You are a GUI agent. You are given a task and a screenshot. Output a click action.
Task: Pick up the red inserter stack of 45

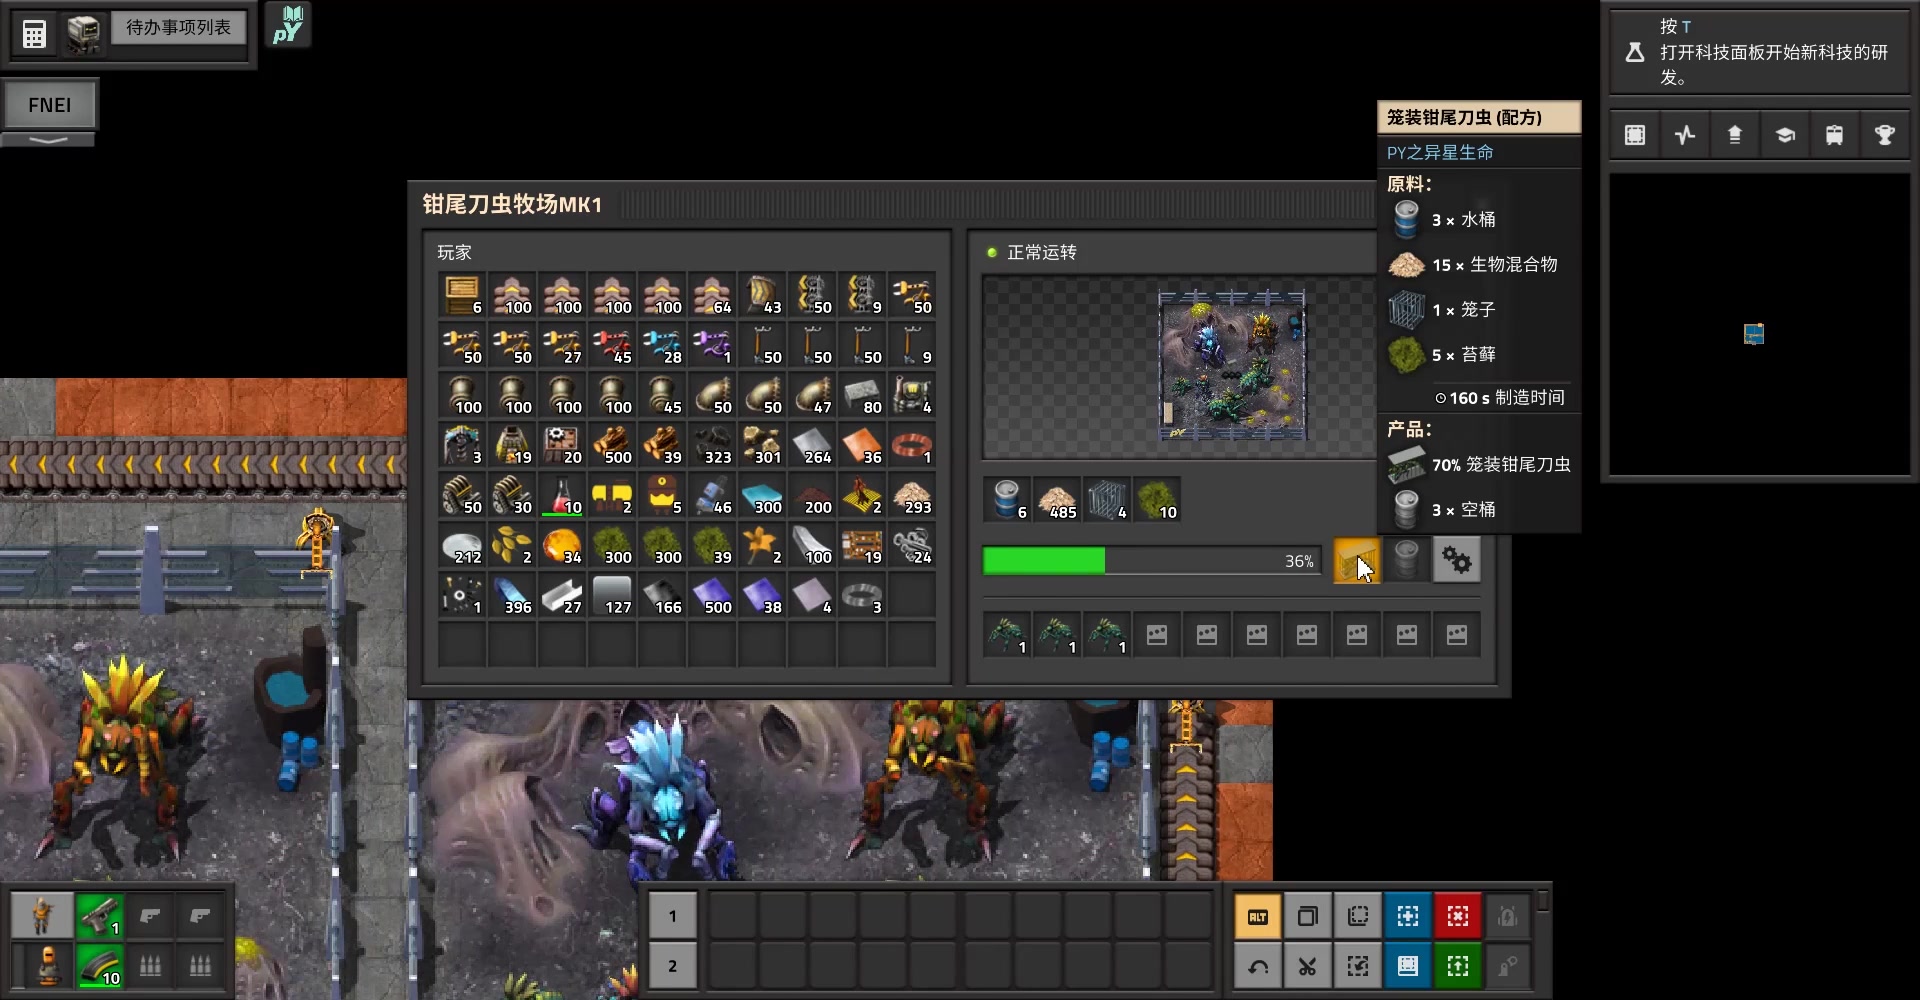pyautogui.click(x=612, y=345)
